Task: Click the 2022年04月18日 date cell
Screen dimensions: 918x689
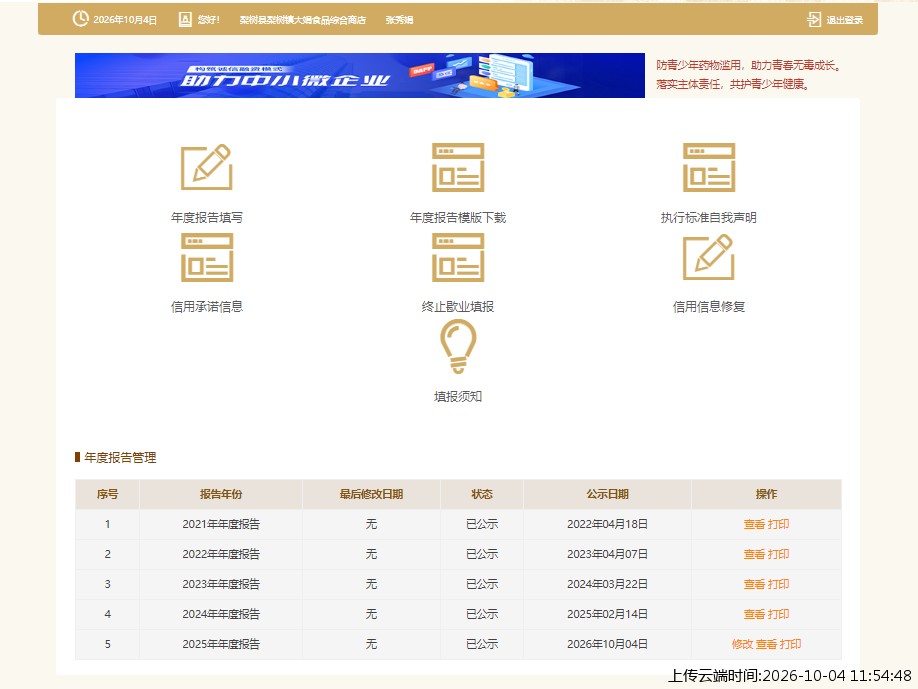Action: pyautogui.click(x=607, y=524)
